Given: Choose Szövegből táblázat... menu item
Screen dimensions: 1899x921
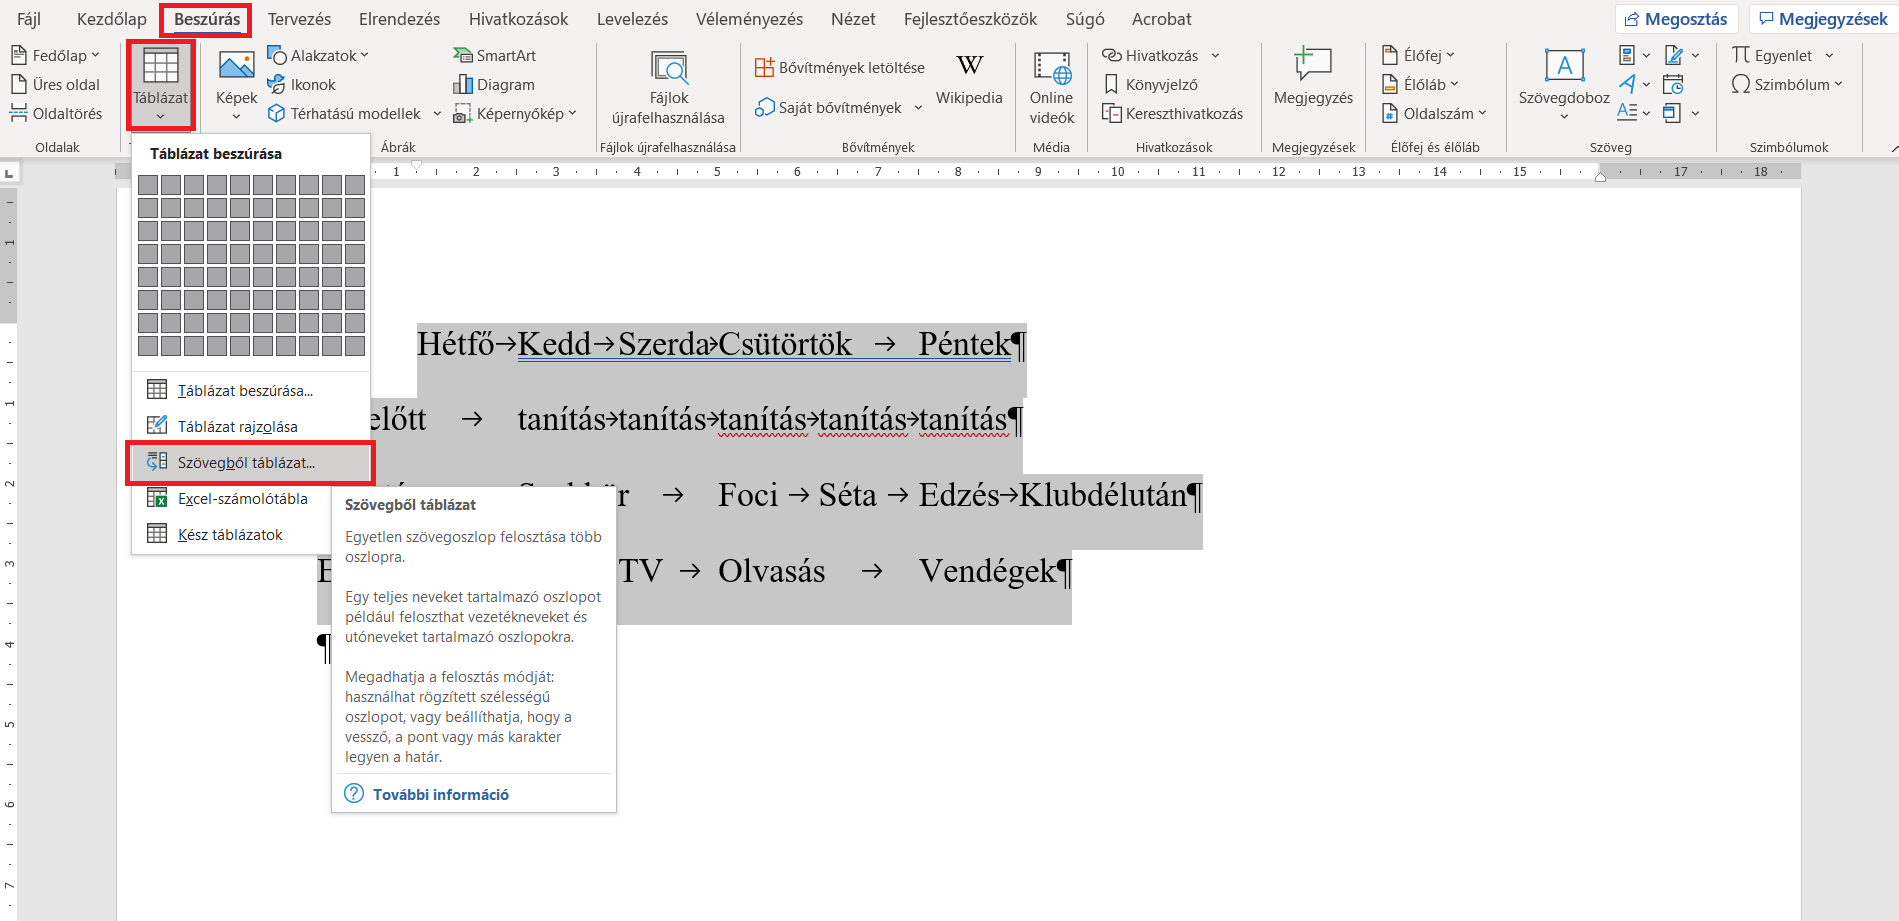Looking at the screenshot, I should (x=246, y=463).
